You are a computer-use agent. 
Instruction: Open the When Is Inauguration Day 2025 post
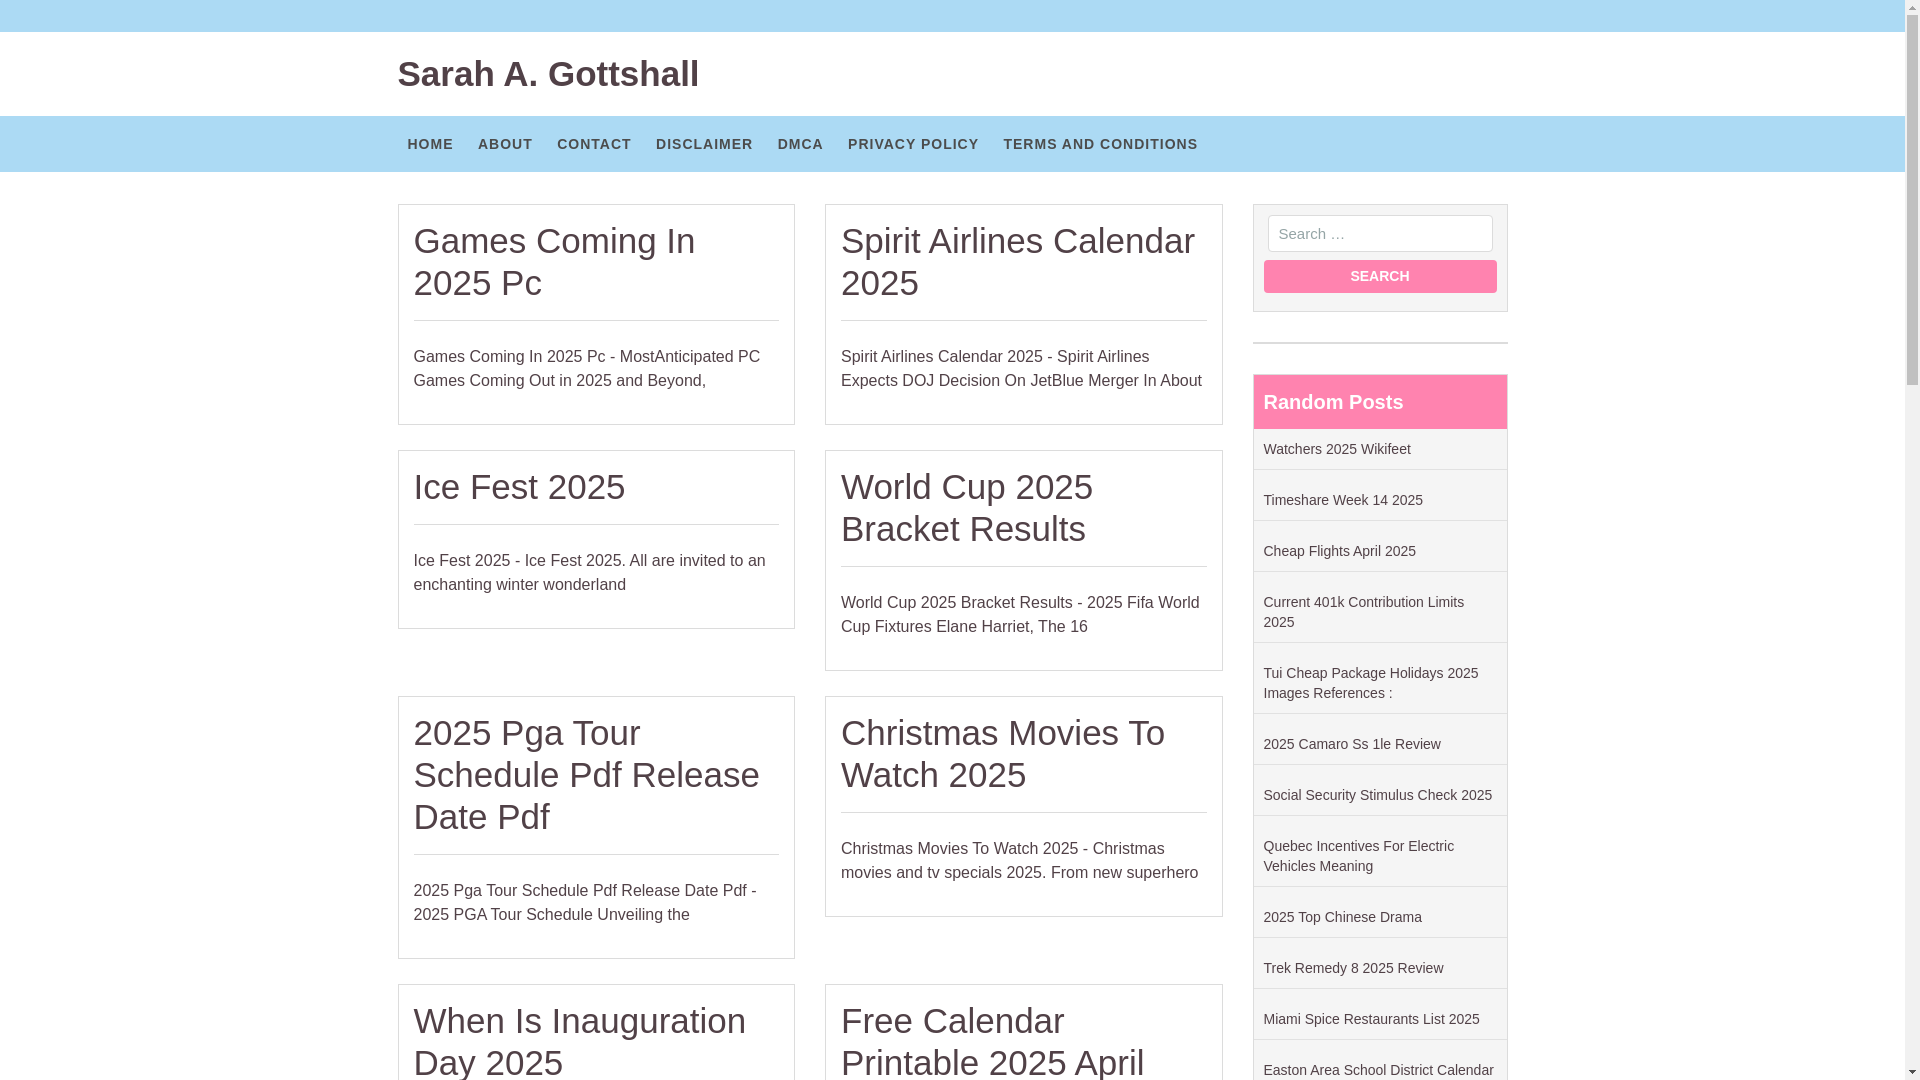pos(580,1040)
